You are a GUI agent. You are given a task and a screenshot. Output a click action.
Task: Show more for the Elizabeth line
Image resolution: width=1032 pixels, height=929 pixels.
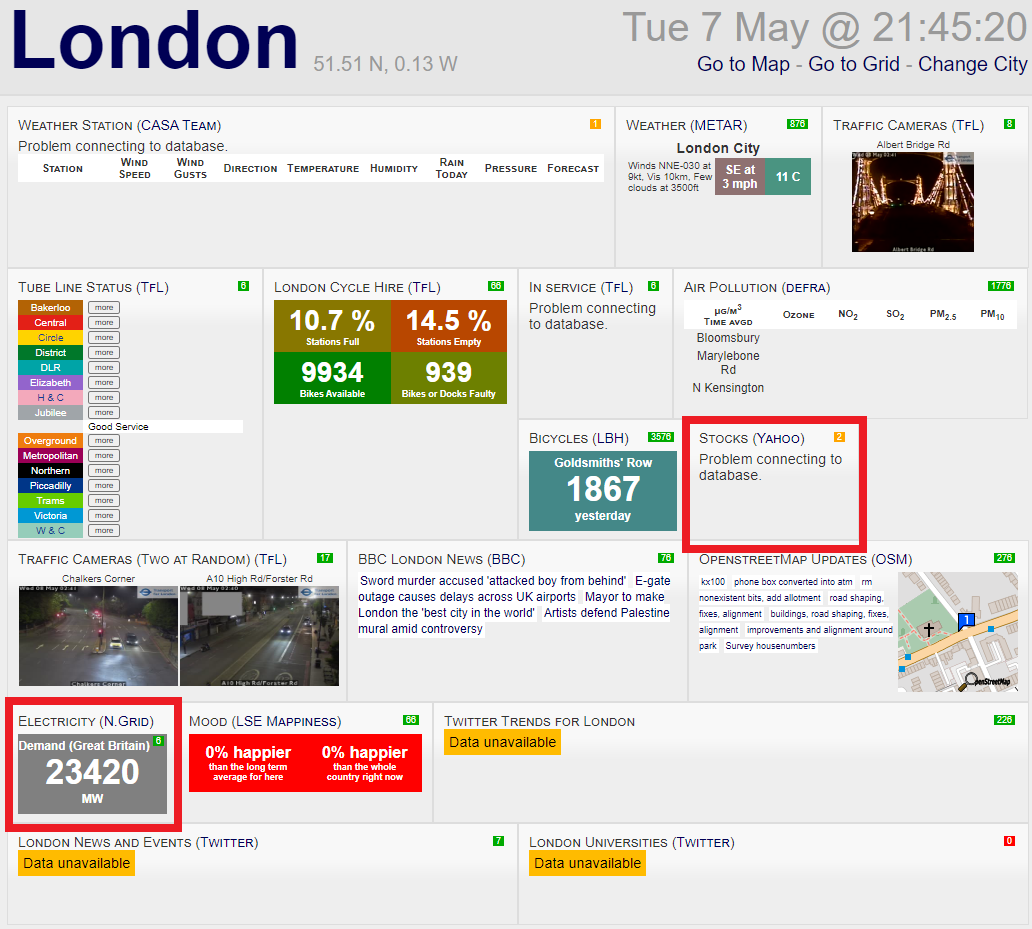104,382
